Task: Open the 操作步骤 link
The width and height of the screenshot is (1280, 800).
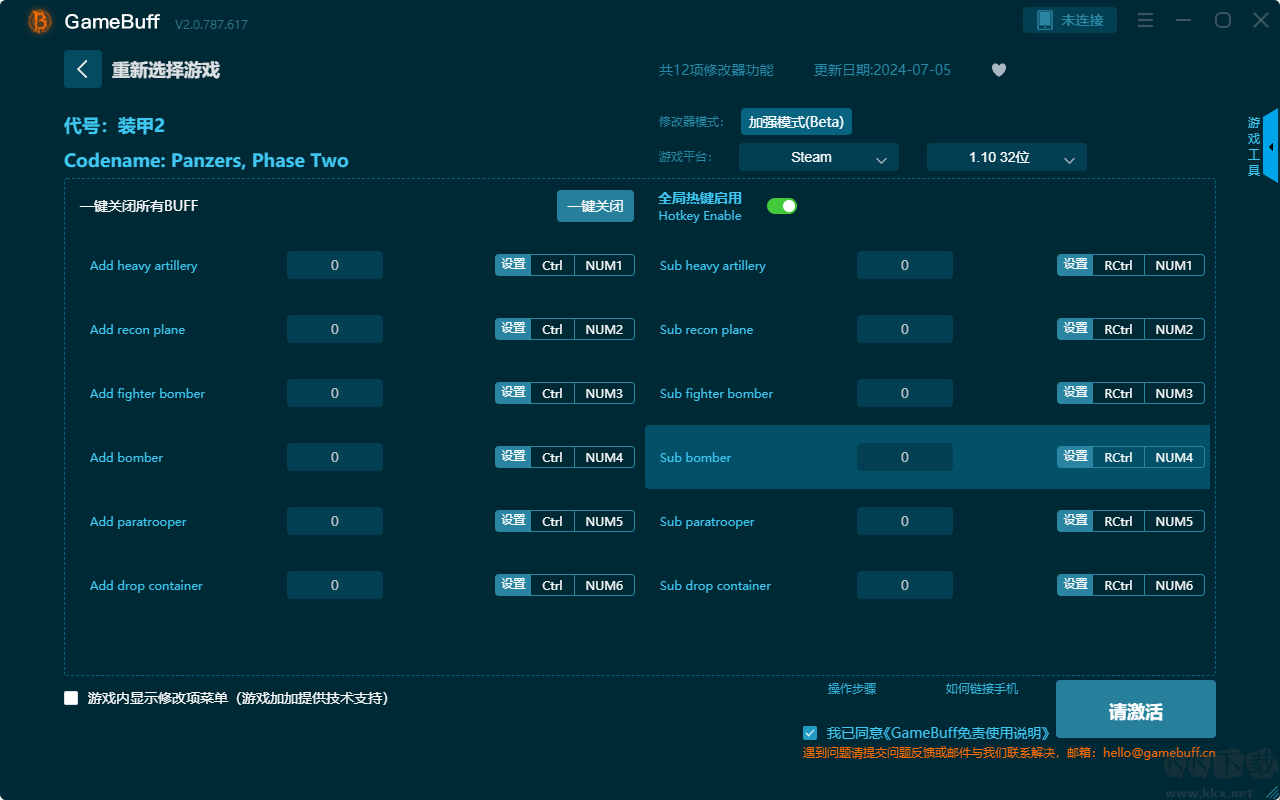Action: 852,688
